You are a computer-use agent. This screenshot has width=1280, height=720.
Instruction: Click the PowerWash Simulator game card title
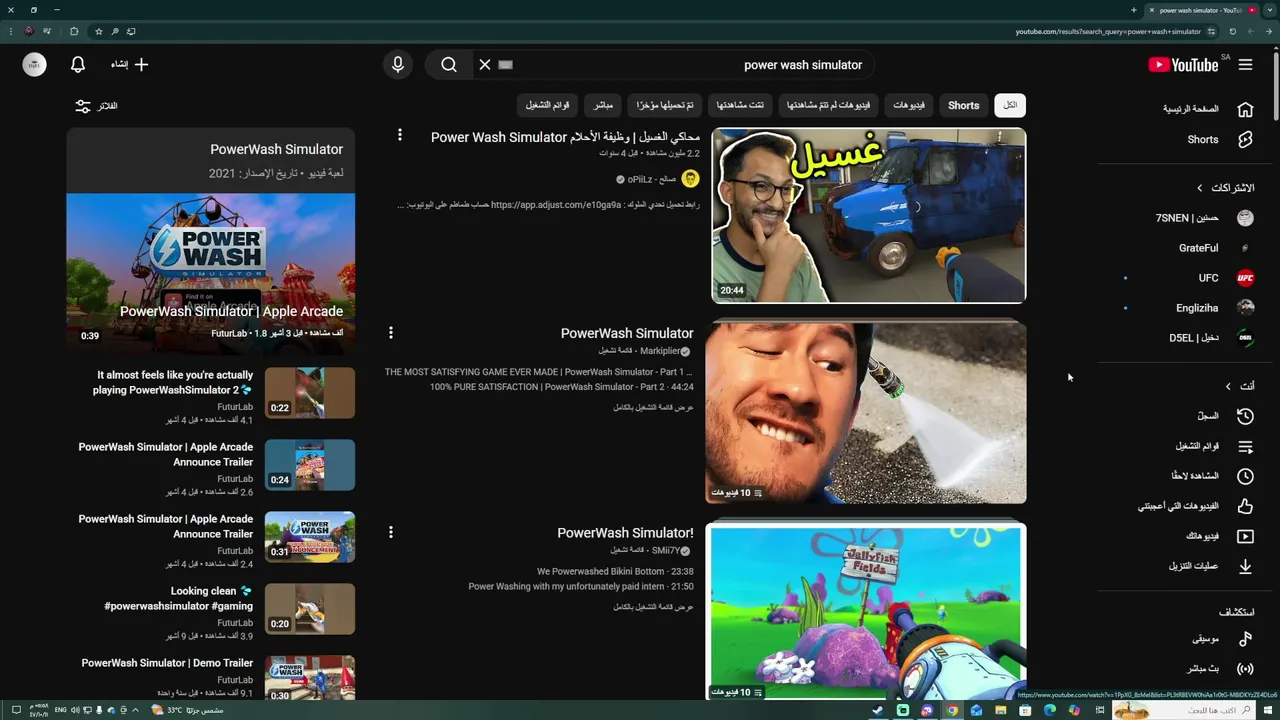(276, 149)
